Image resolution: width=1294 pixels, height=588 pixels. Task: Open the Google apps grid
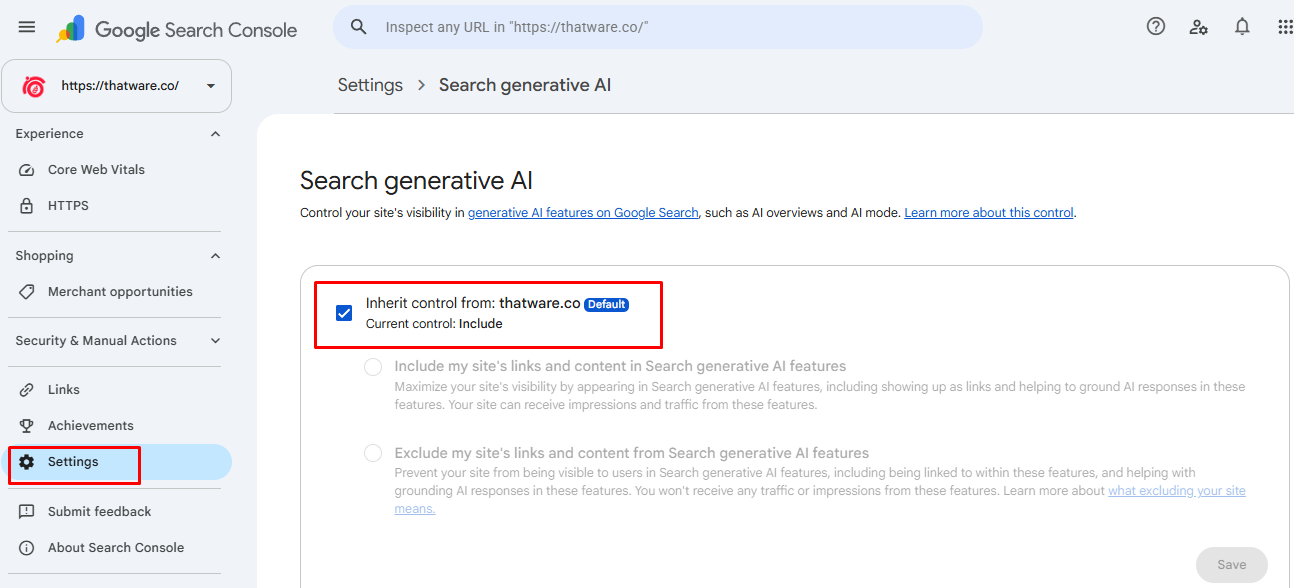click(x=1285, y=27)
